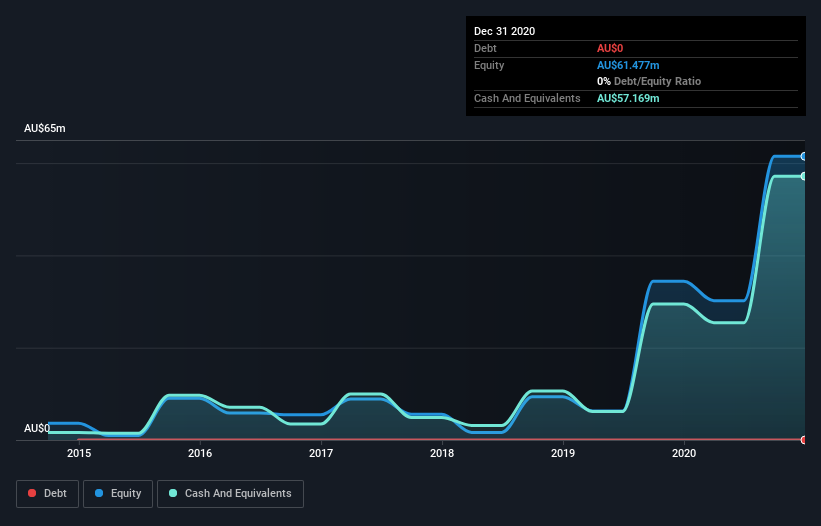Select the teal Cash endpoint marker
Image resolution: width=821 pixels, height=526 pixels.
point(804,176)
